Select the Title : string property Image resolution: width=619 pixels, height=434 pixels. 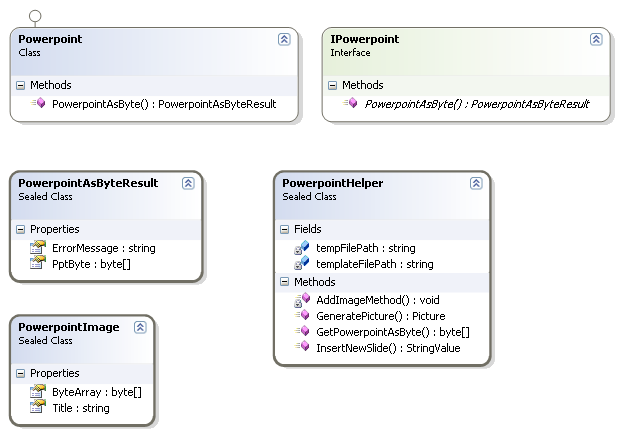pos(81,408)
